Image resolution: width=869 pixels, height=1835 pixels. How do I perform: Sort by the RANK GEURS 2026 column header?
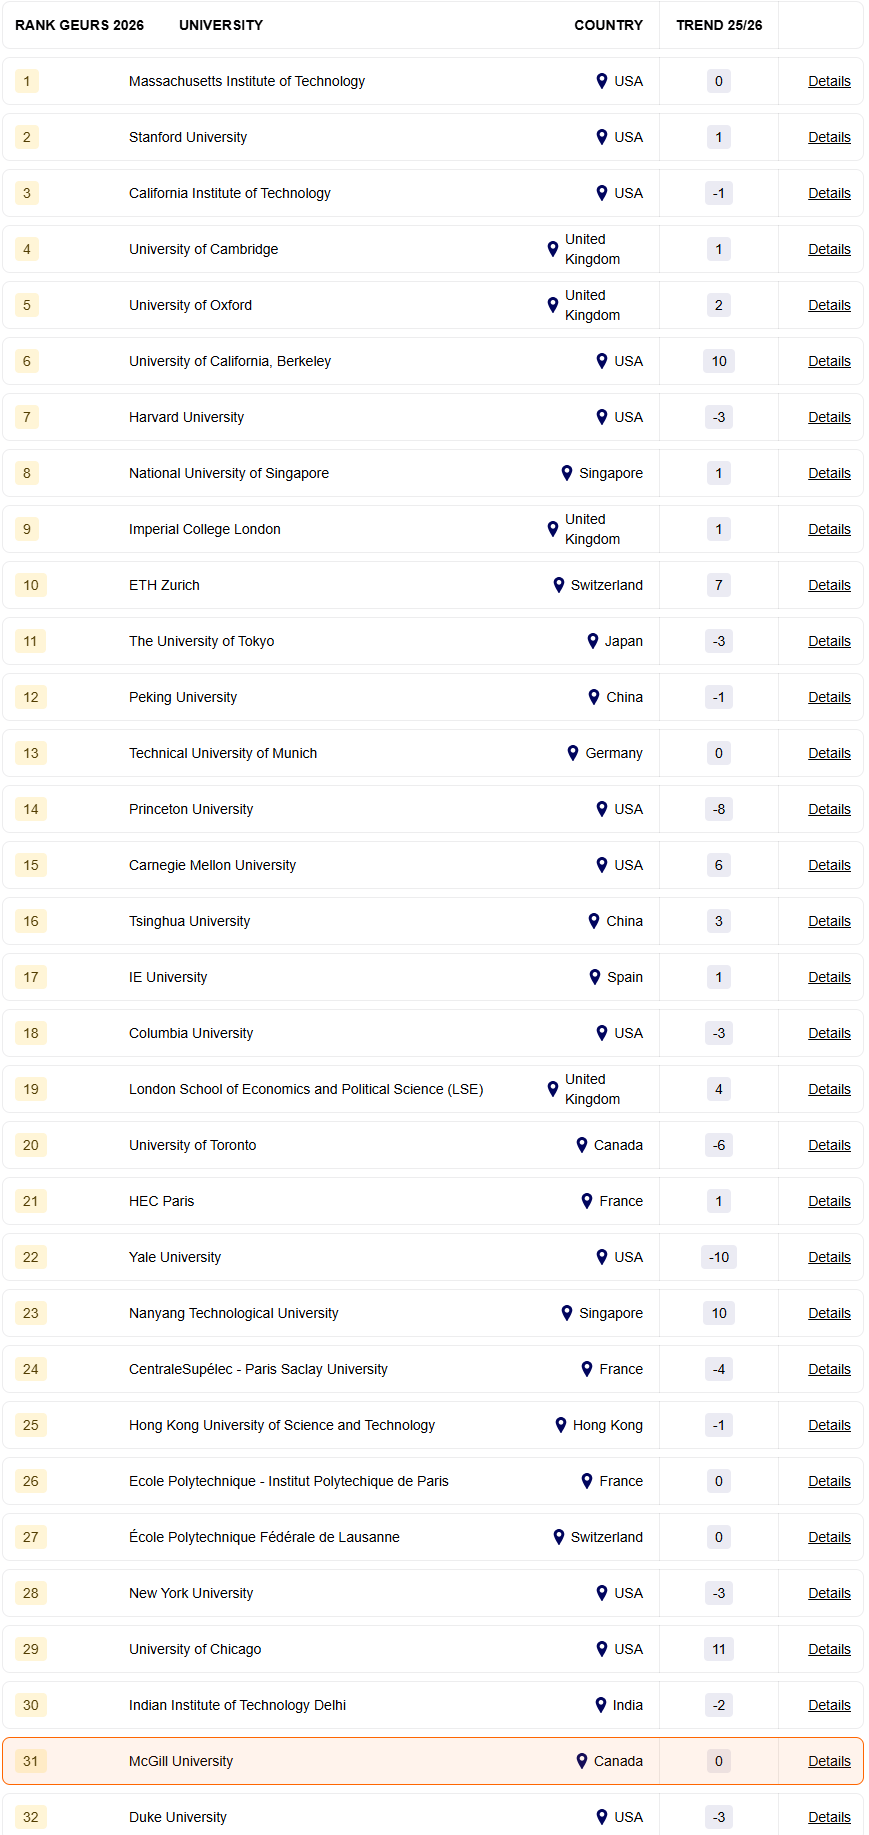[79, 25]
